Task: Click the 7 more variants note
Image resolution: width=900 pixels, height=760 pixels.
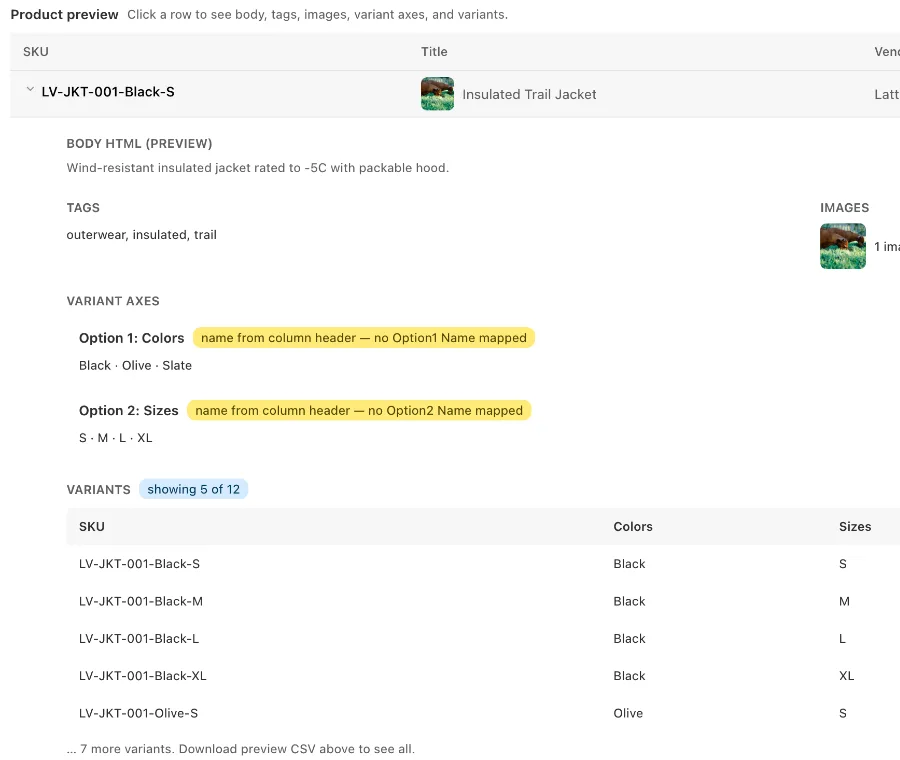Action: 240,749
